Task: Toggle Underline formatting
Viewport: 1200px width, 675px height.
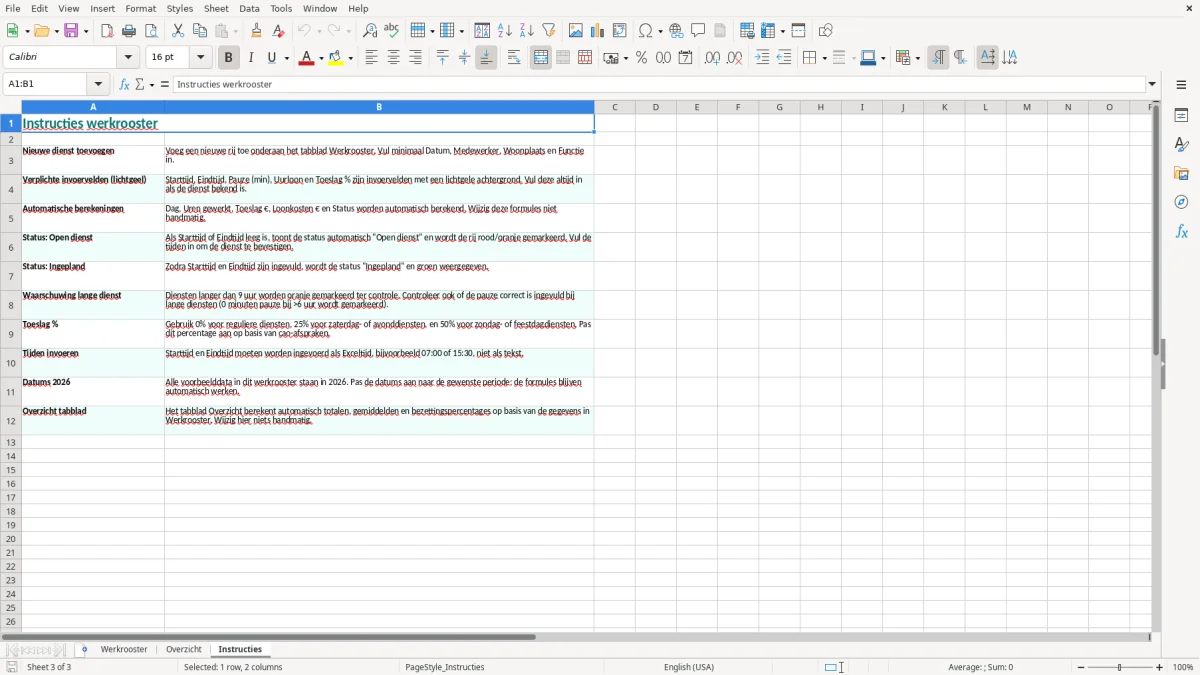Action: coord(271,58)
